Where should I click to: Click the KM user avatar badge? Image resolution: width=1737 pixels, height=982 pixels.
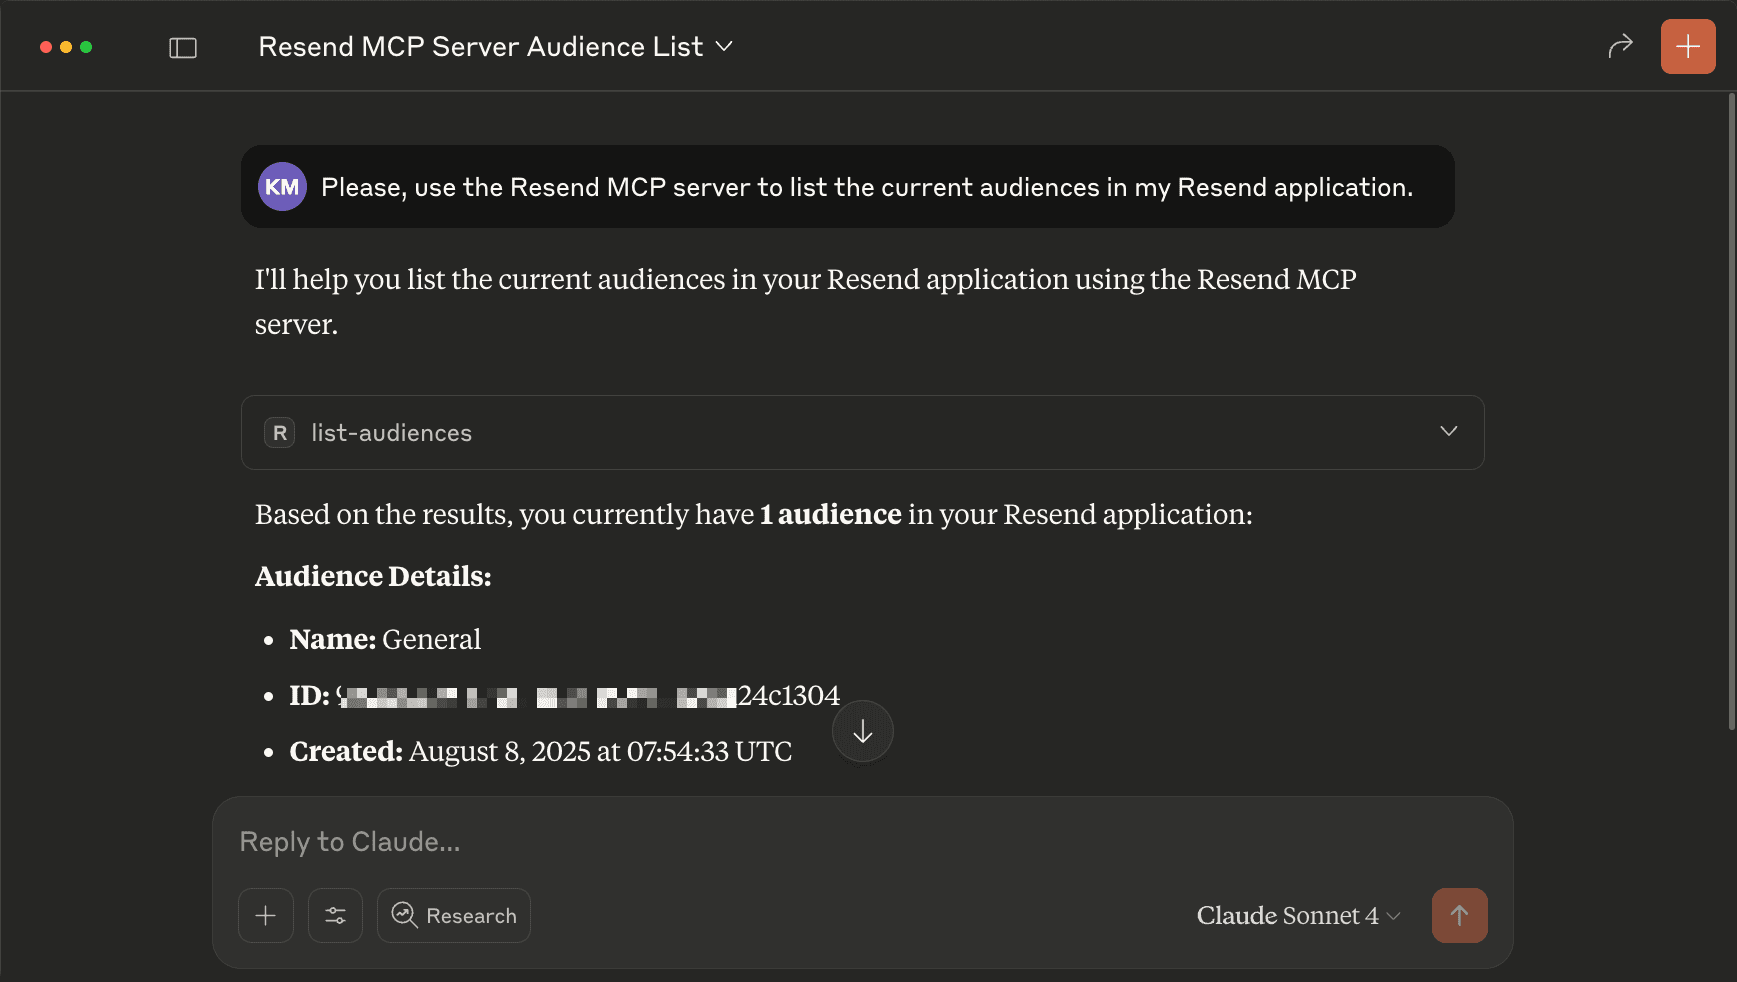point(282,186)
